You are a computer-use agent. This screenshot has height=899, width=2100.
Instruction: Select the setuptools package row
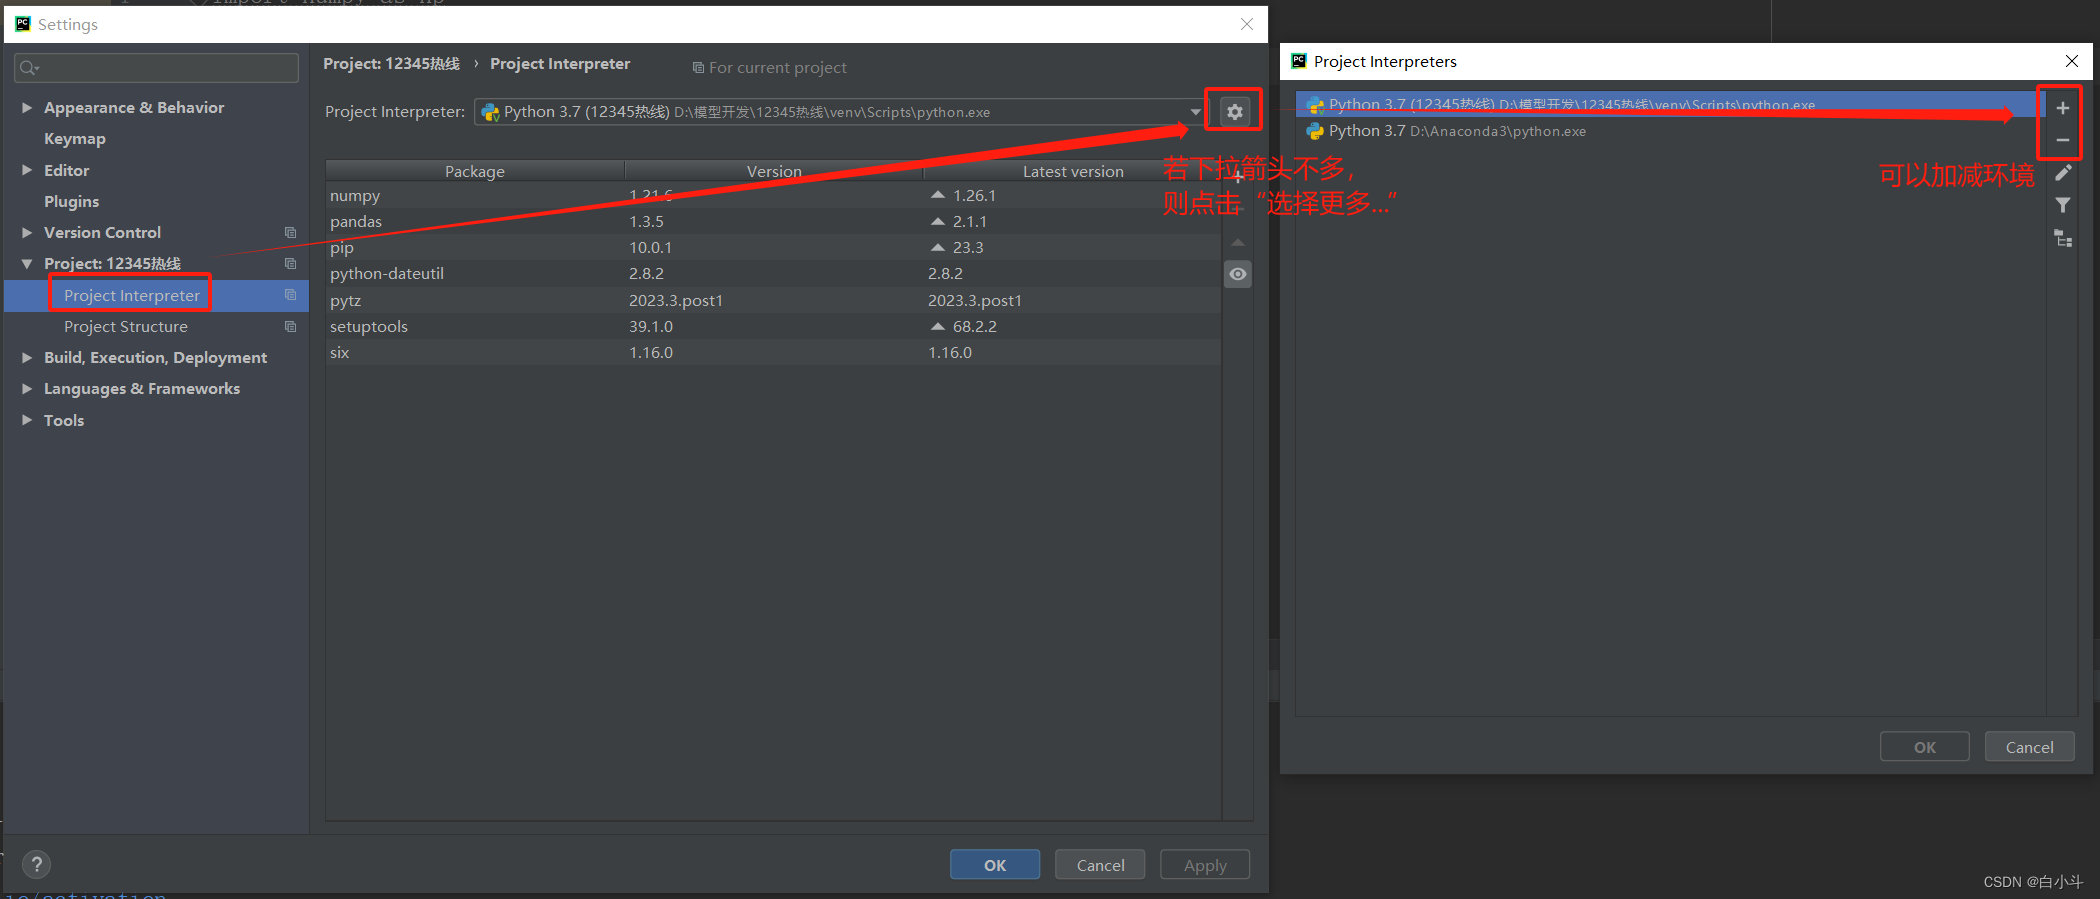773,326
